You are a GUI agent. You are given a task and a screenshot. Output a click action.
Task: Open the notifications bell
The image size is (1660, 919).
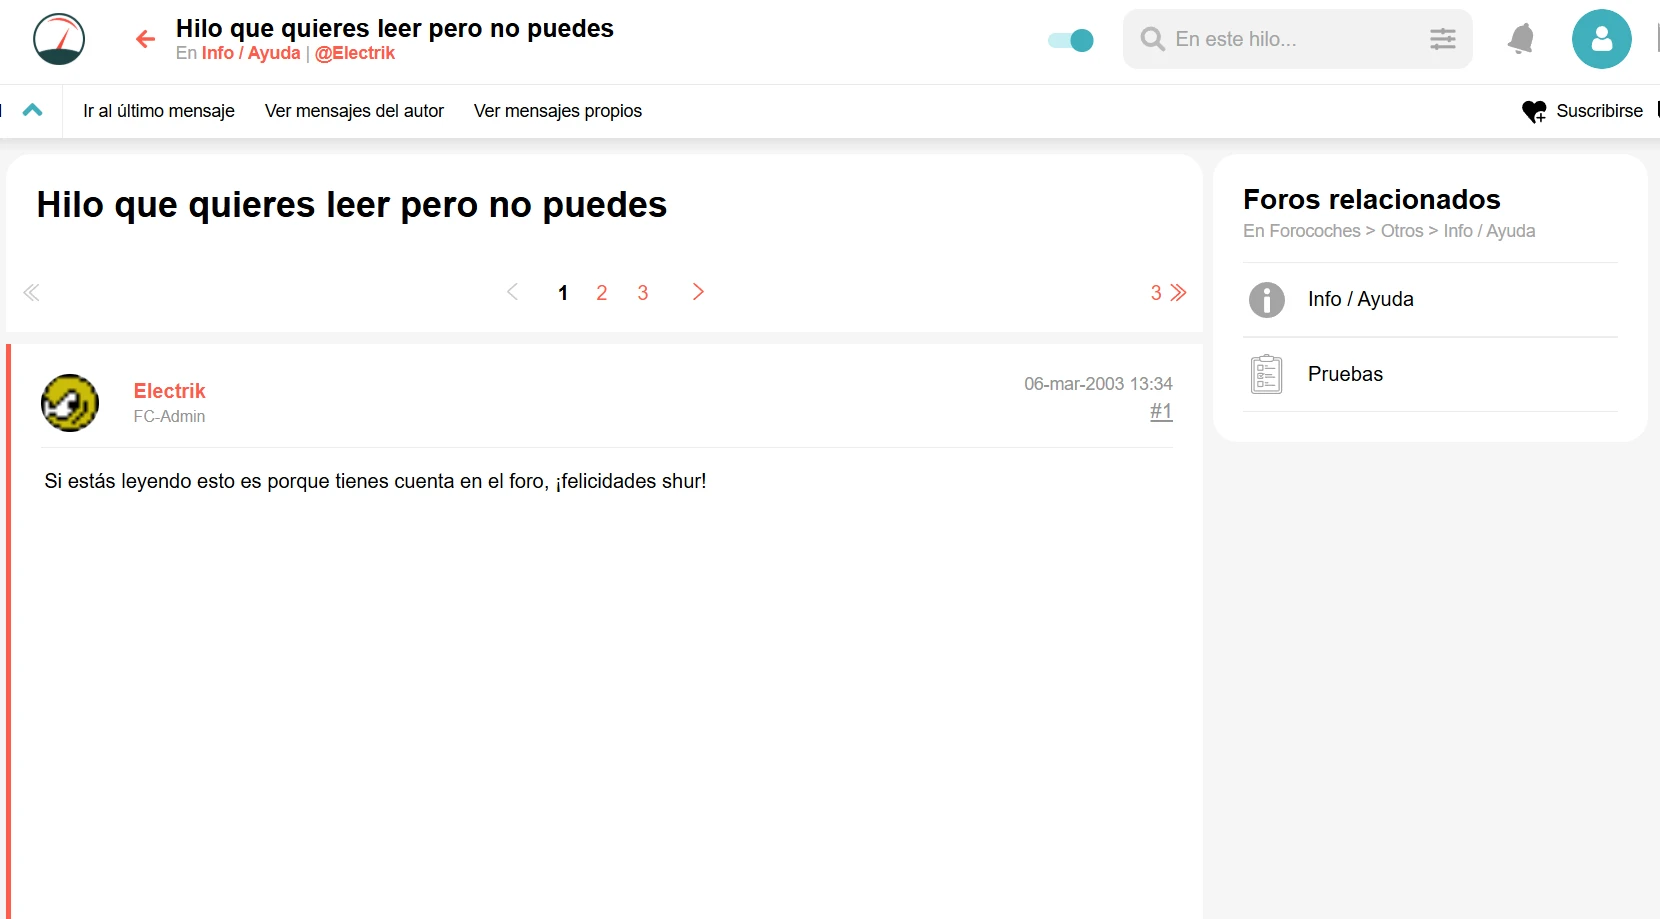1521,39
